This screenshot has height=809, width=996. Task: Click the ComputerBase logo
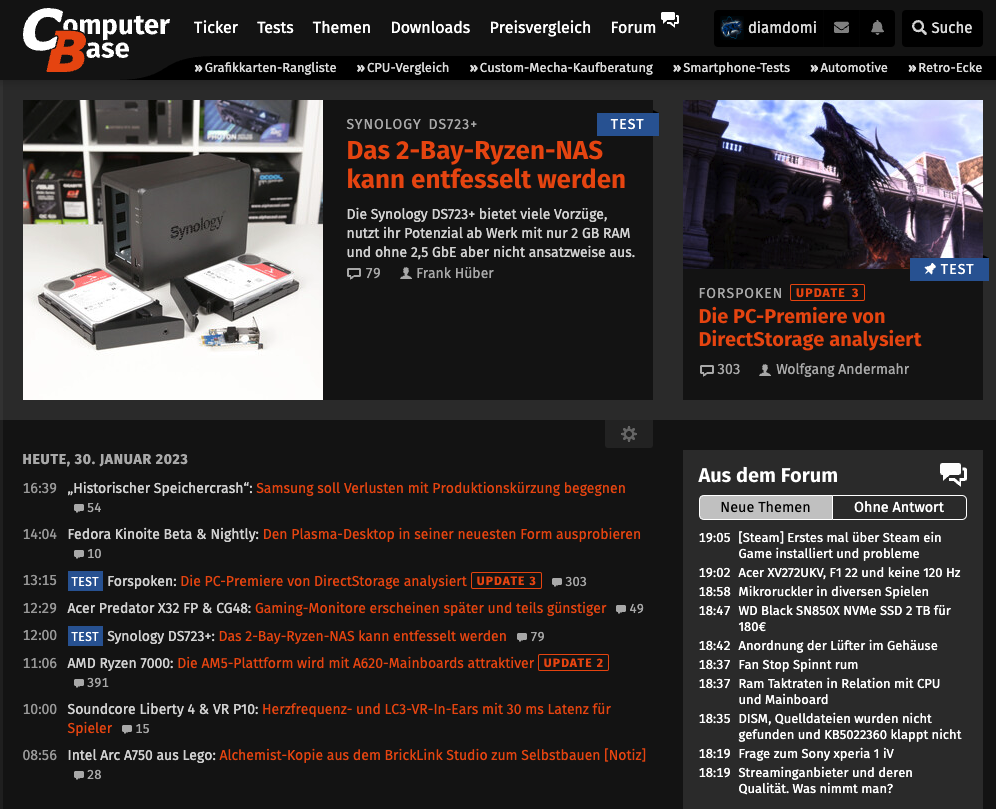[x=96, y=39]
